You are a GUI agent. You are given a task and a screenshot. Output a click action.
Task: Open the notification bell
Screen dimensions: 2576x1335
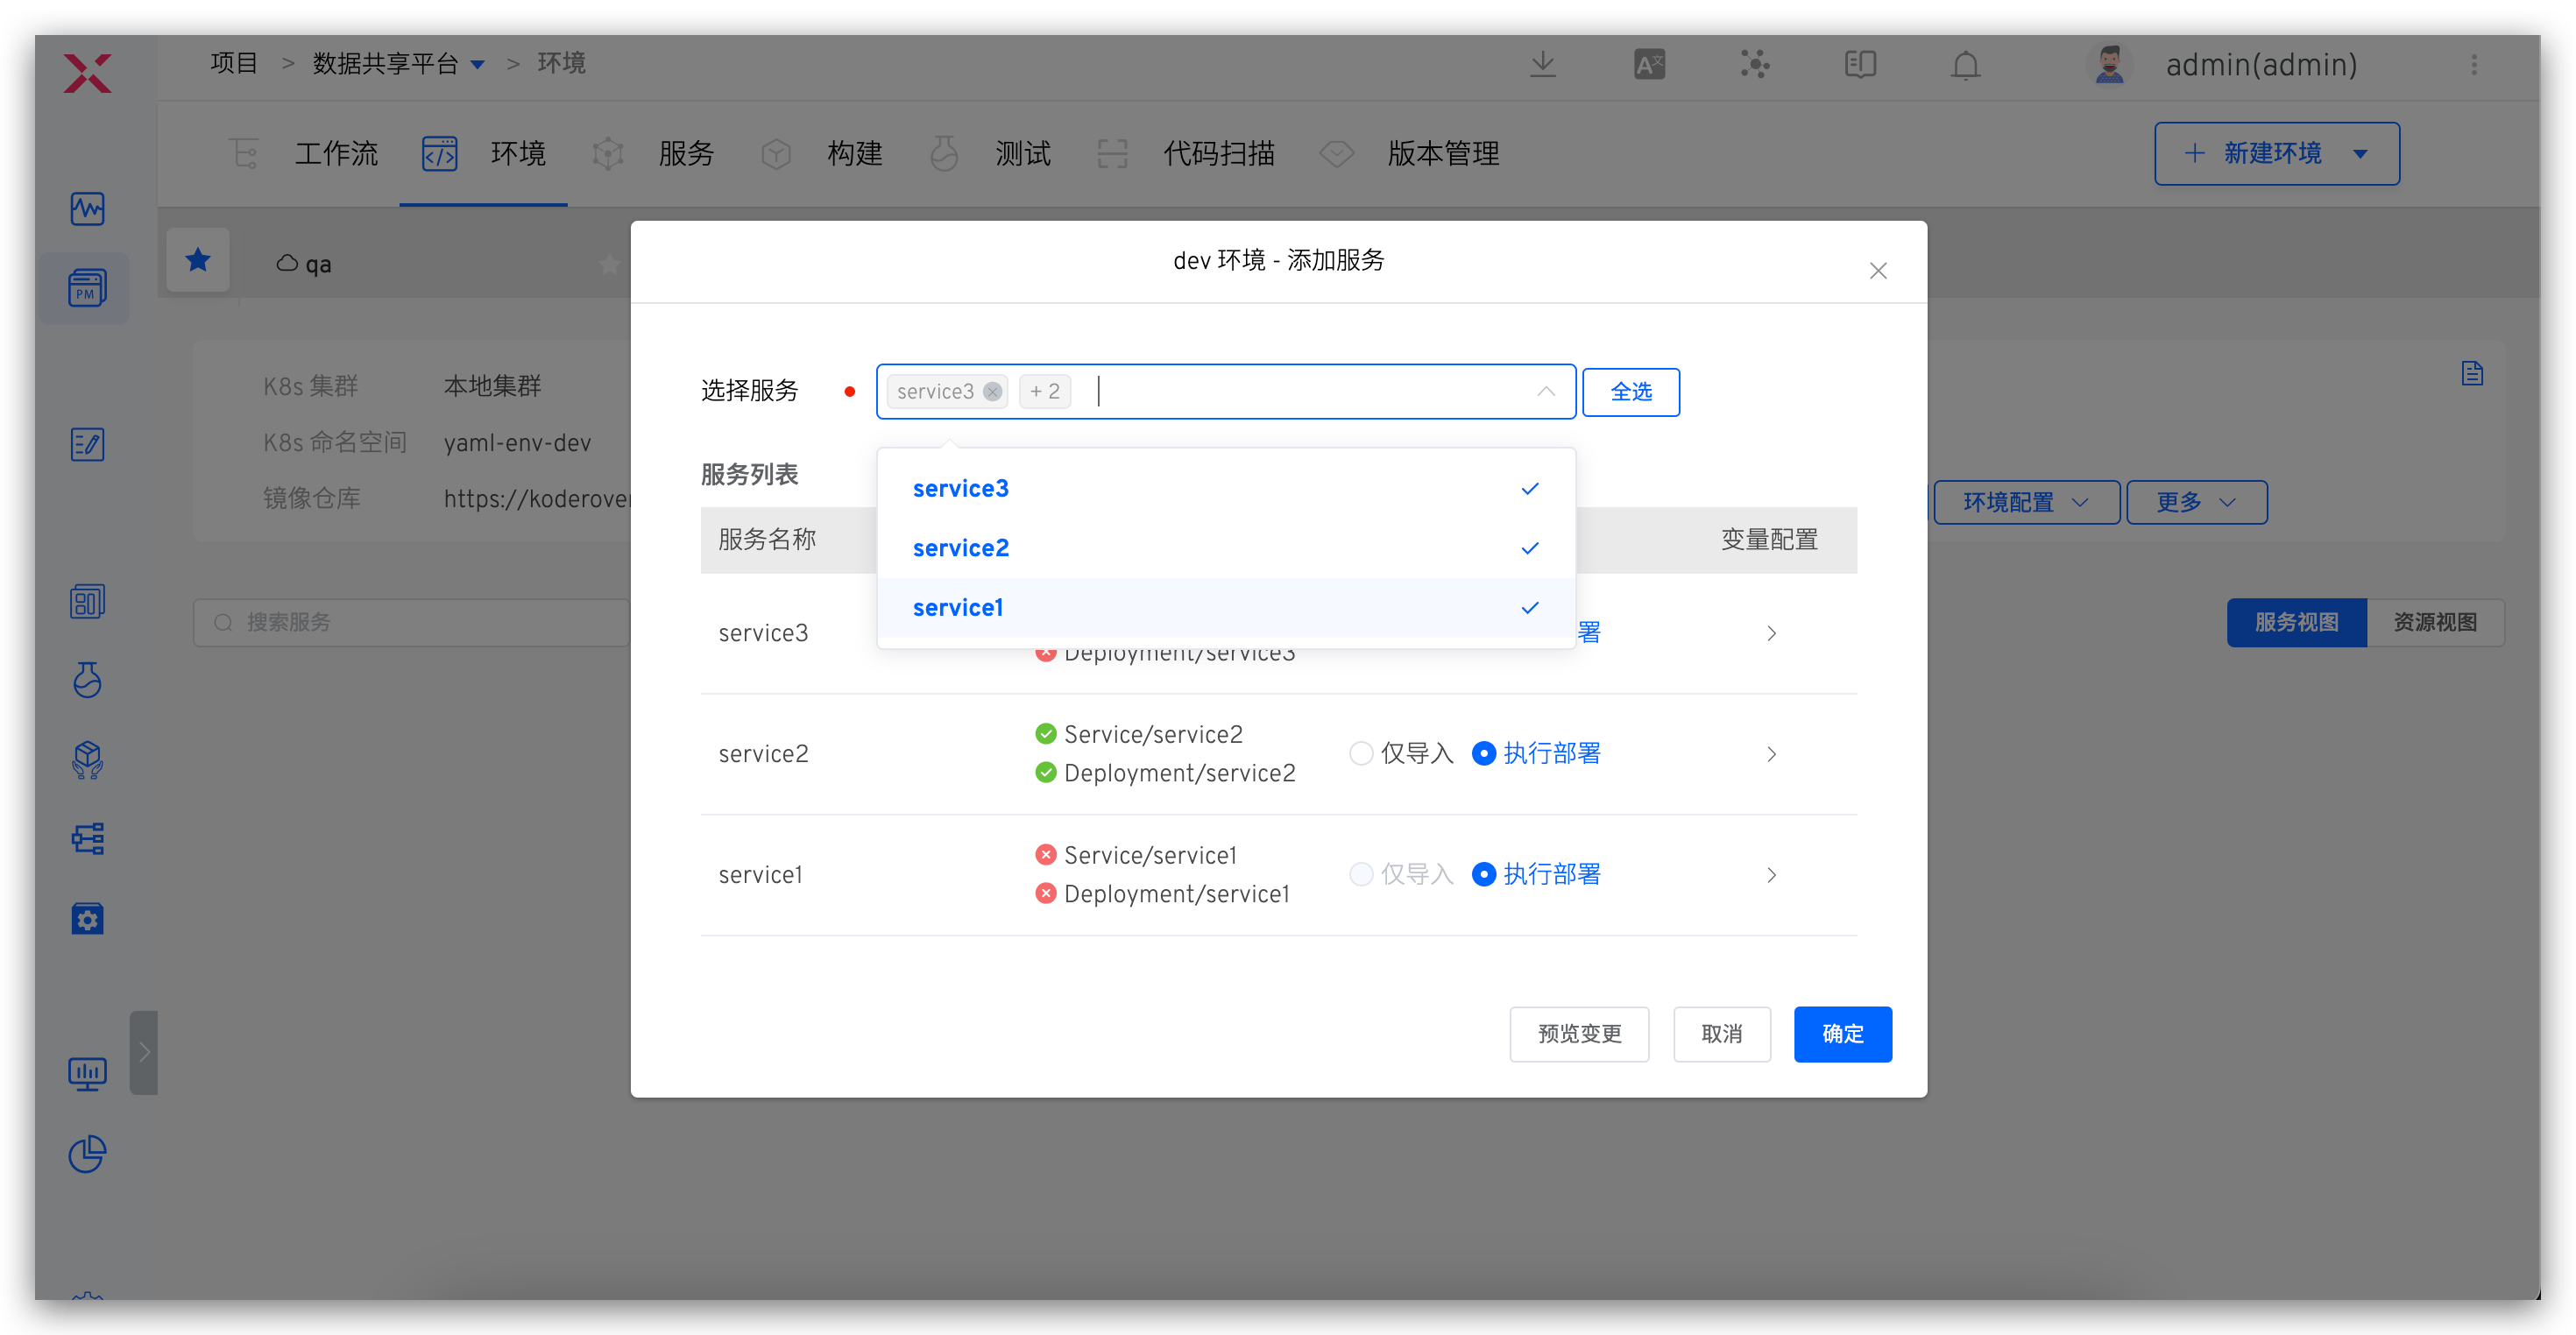coord(1965,65)
